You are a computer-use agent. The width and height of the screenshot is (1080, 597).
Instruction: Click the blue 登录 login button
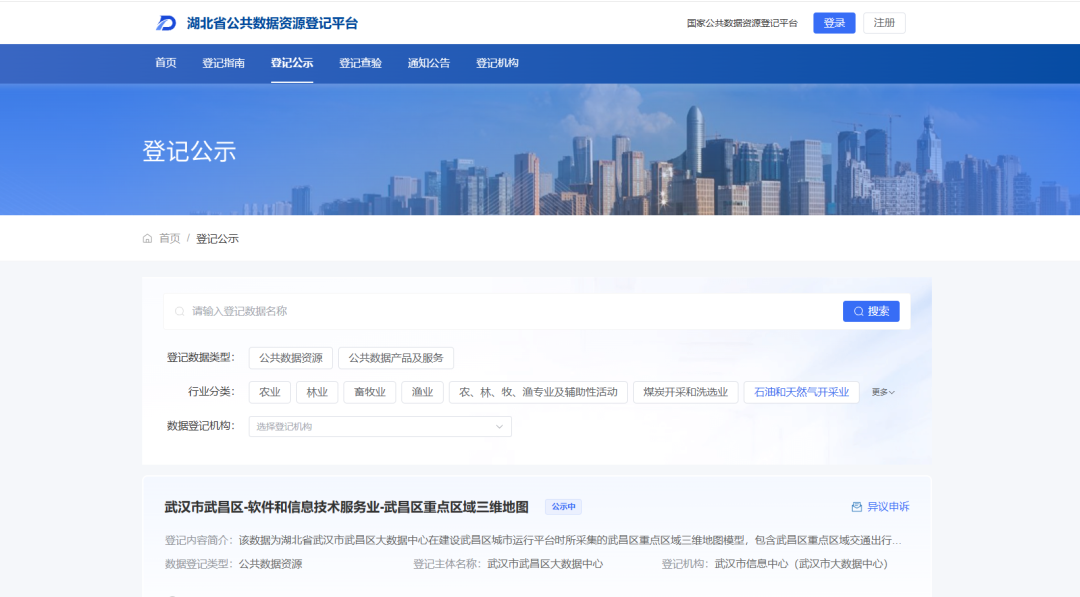point(834,23)
